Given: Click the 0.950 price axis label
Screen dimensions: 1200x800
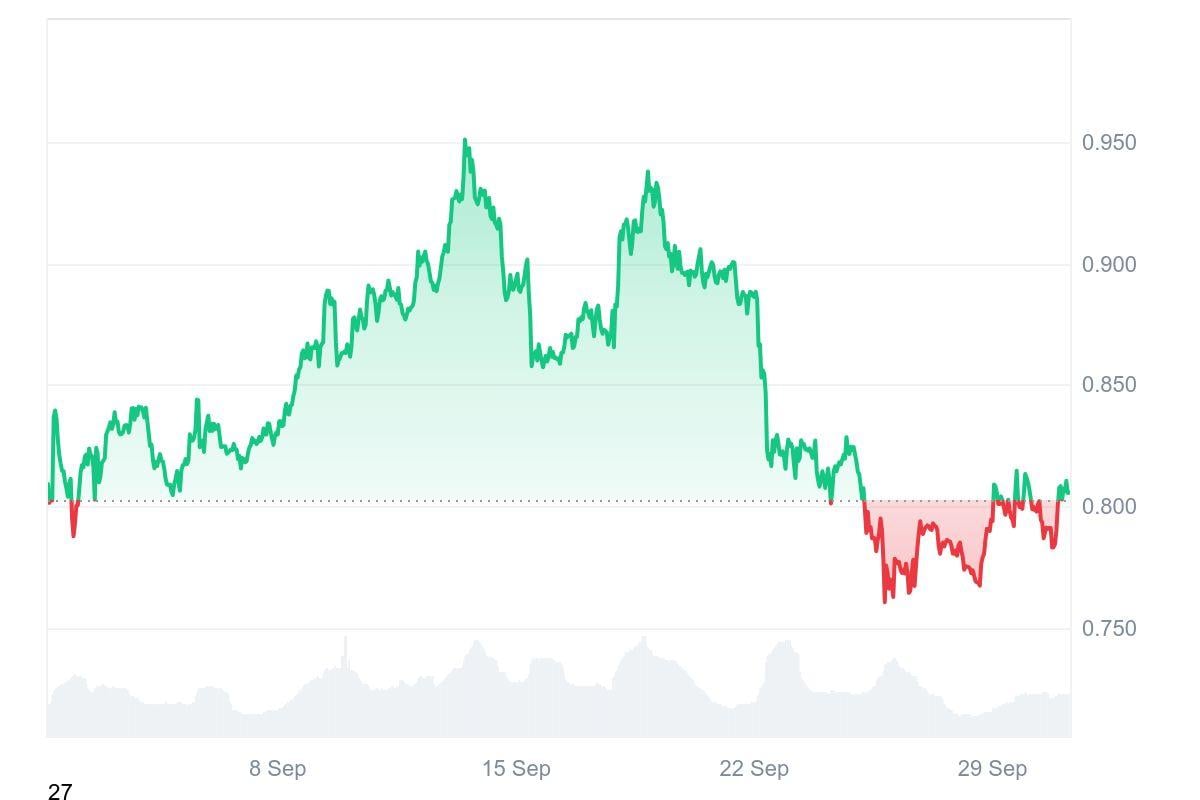Looking at the screenshot, I should [x=1109, y=143].
